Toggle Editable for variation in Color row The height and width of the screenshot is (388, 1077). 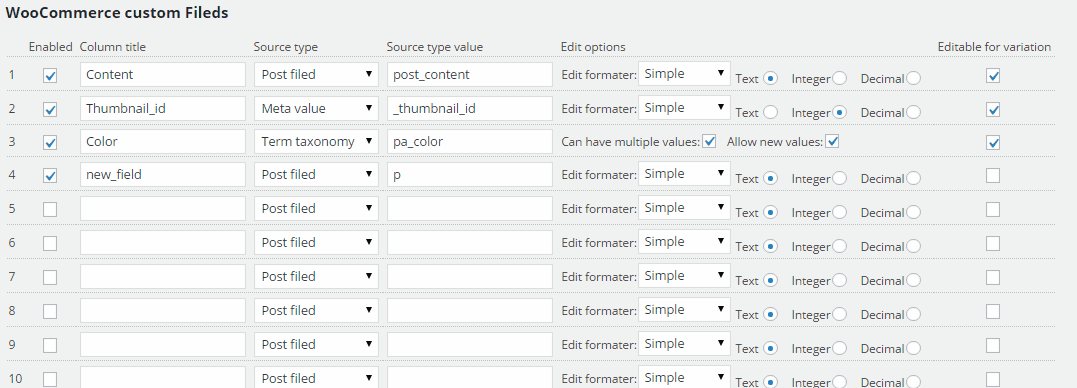(x=993, y=143)
